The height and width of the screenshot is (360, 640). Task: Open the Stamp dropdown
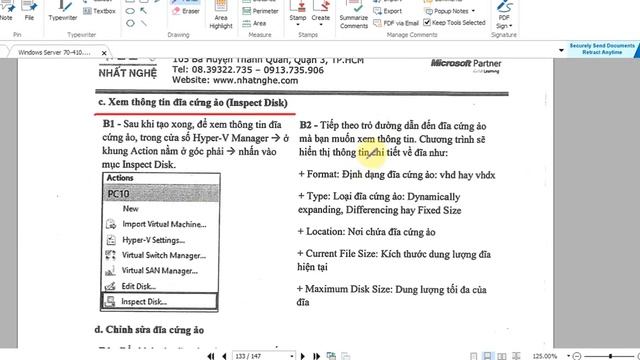coord(298,25)
